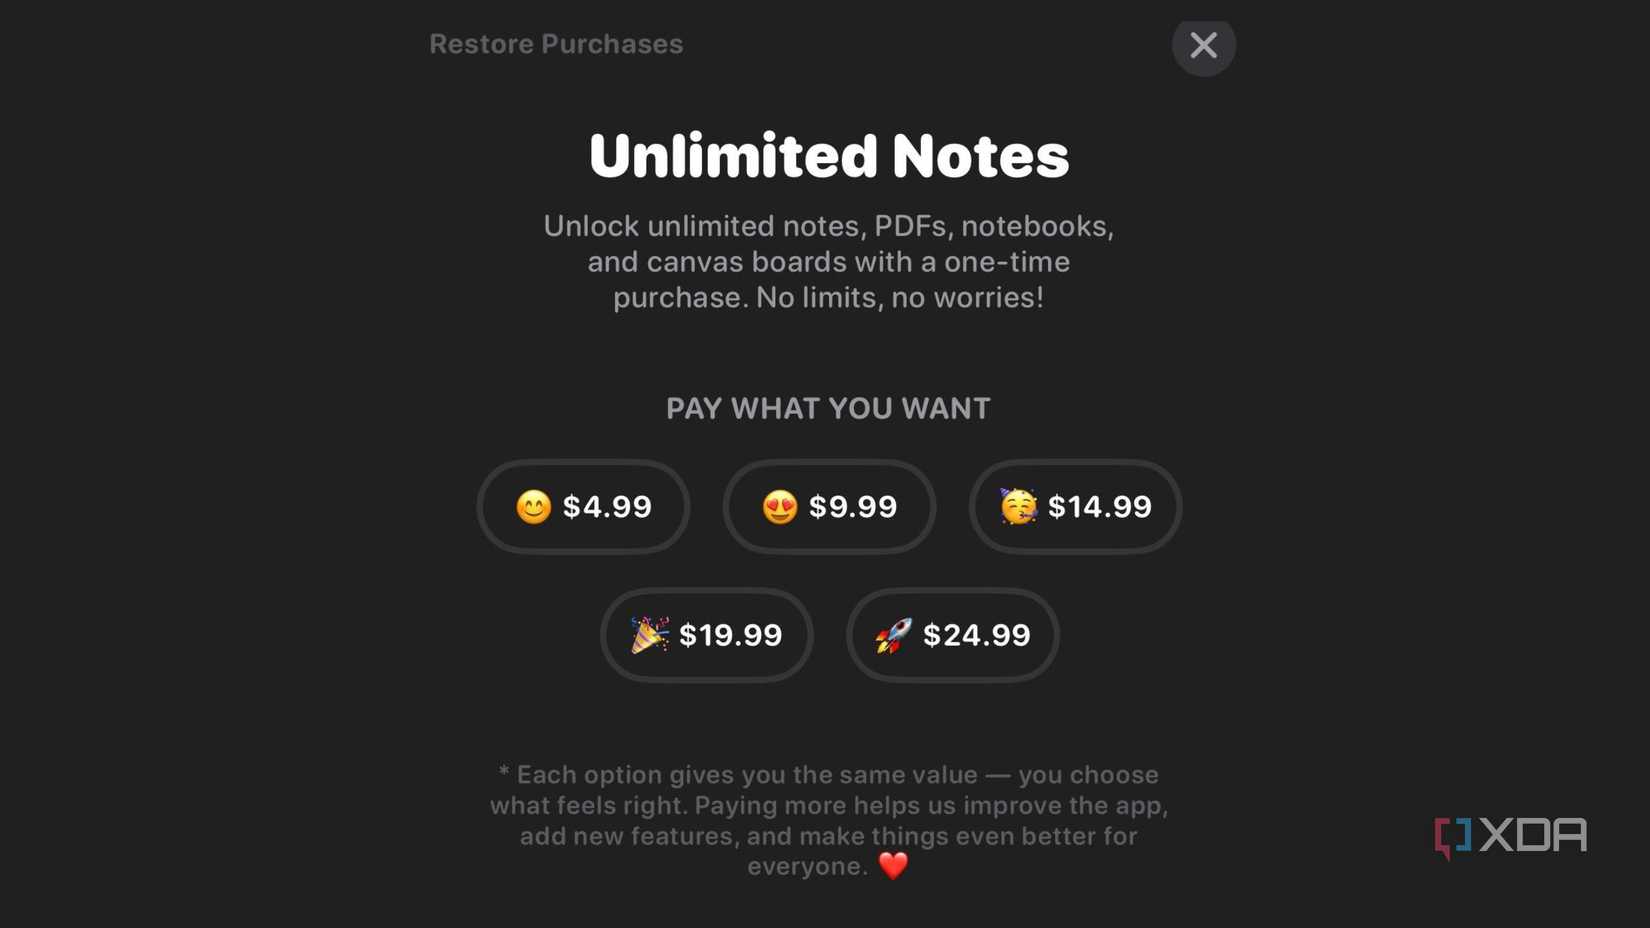Choose the $24.99 top tier
This screenshot has height=928, width=1650.
(952, 634)
